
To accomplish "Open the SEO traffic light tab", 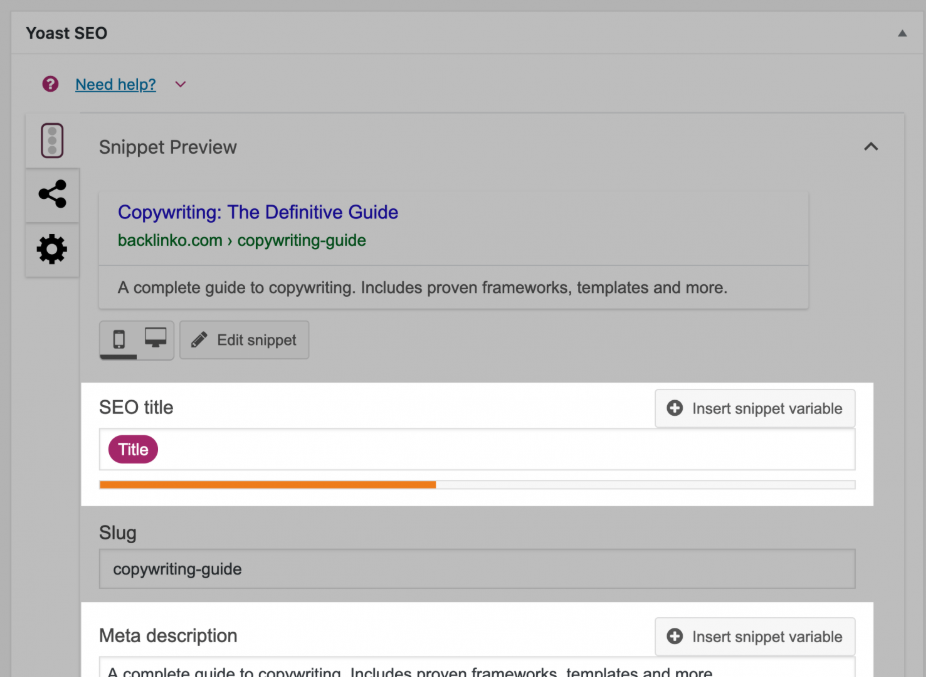I will pos(52,141).
